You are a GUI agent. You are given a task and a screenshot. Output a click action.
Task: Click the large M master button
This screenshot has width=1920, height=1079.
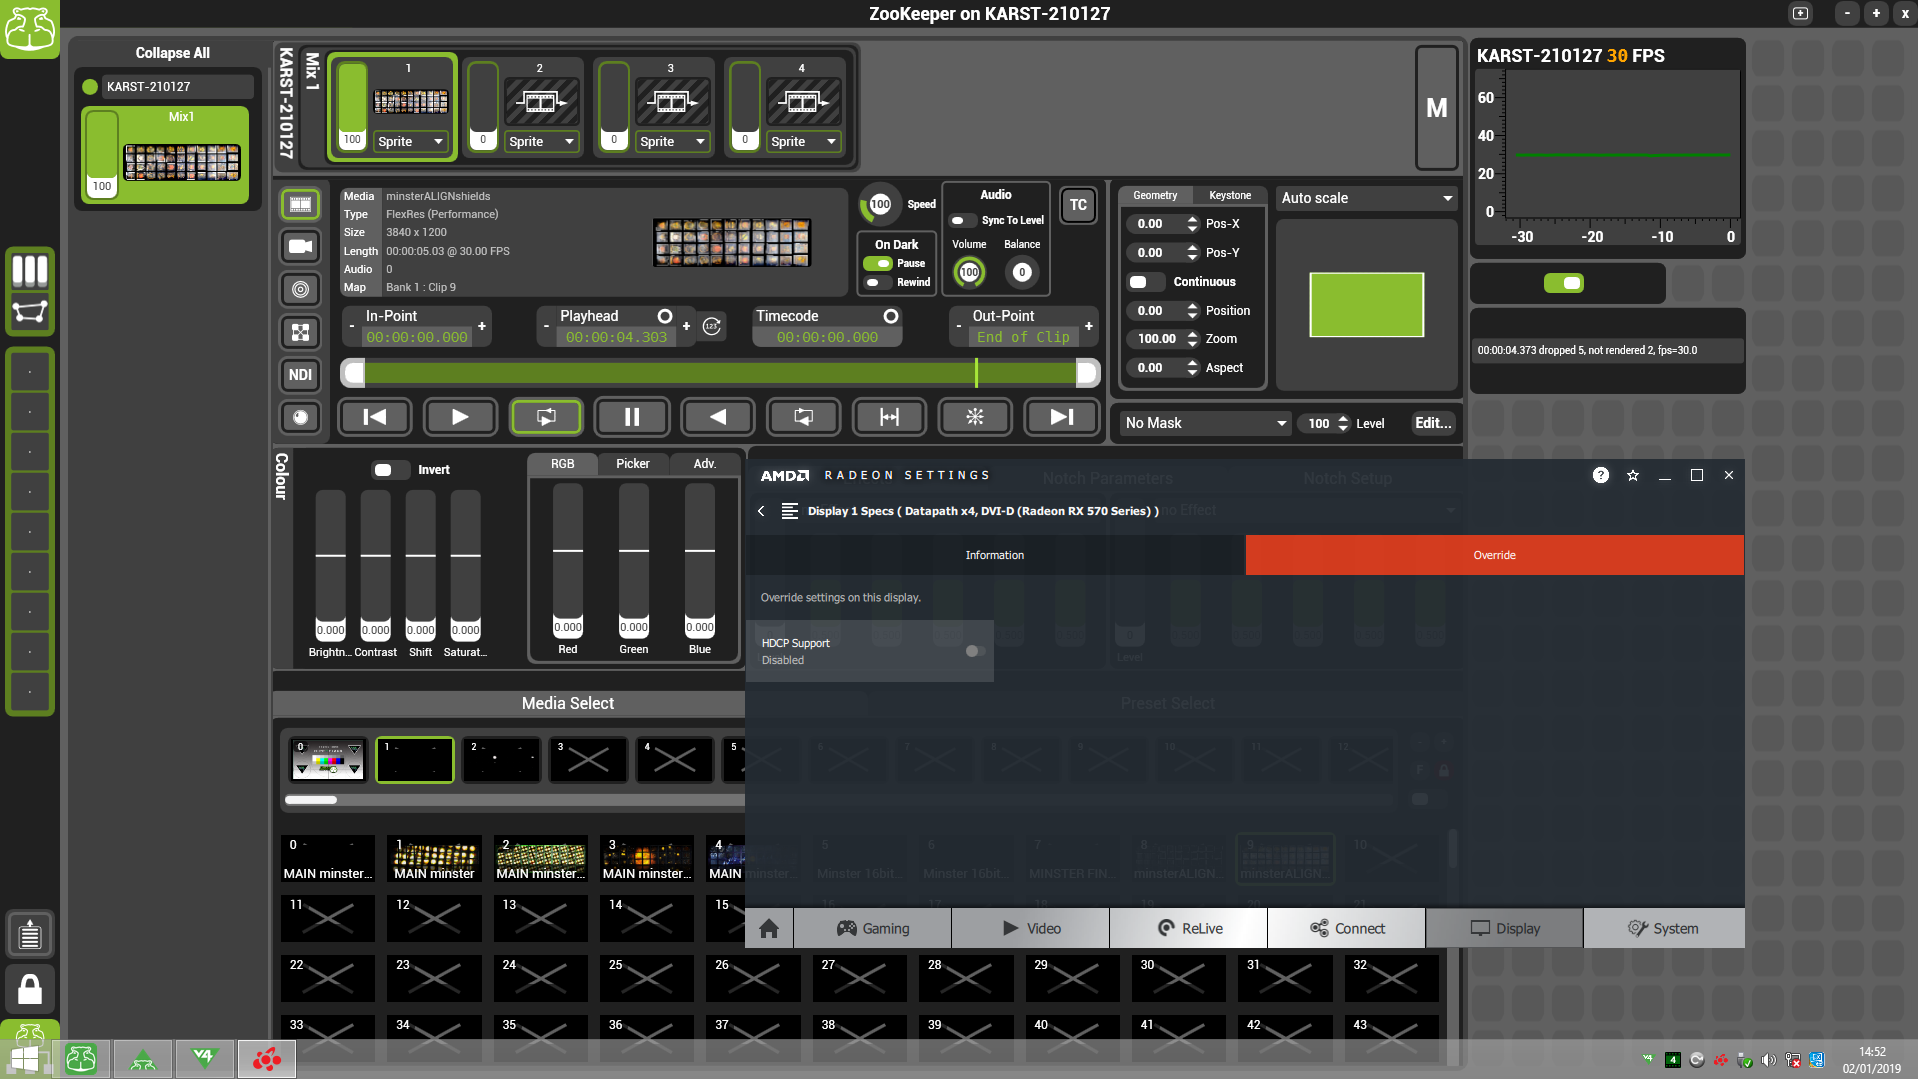1436,108
